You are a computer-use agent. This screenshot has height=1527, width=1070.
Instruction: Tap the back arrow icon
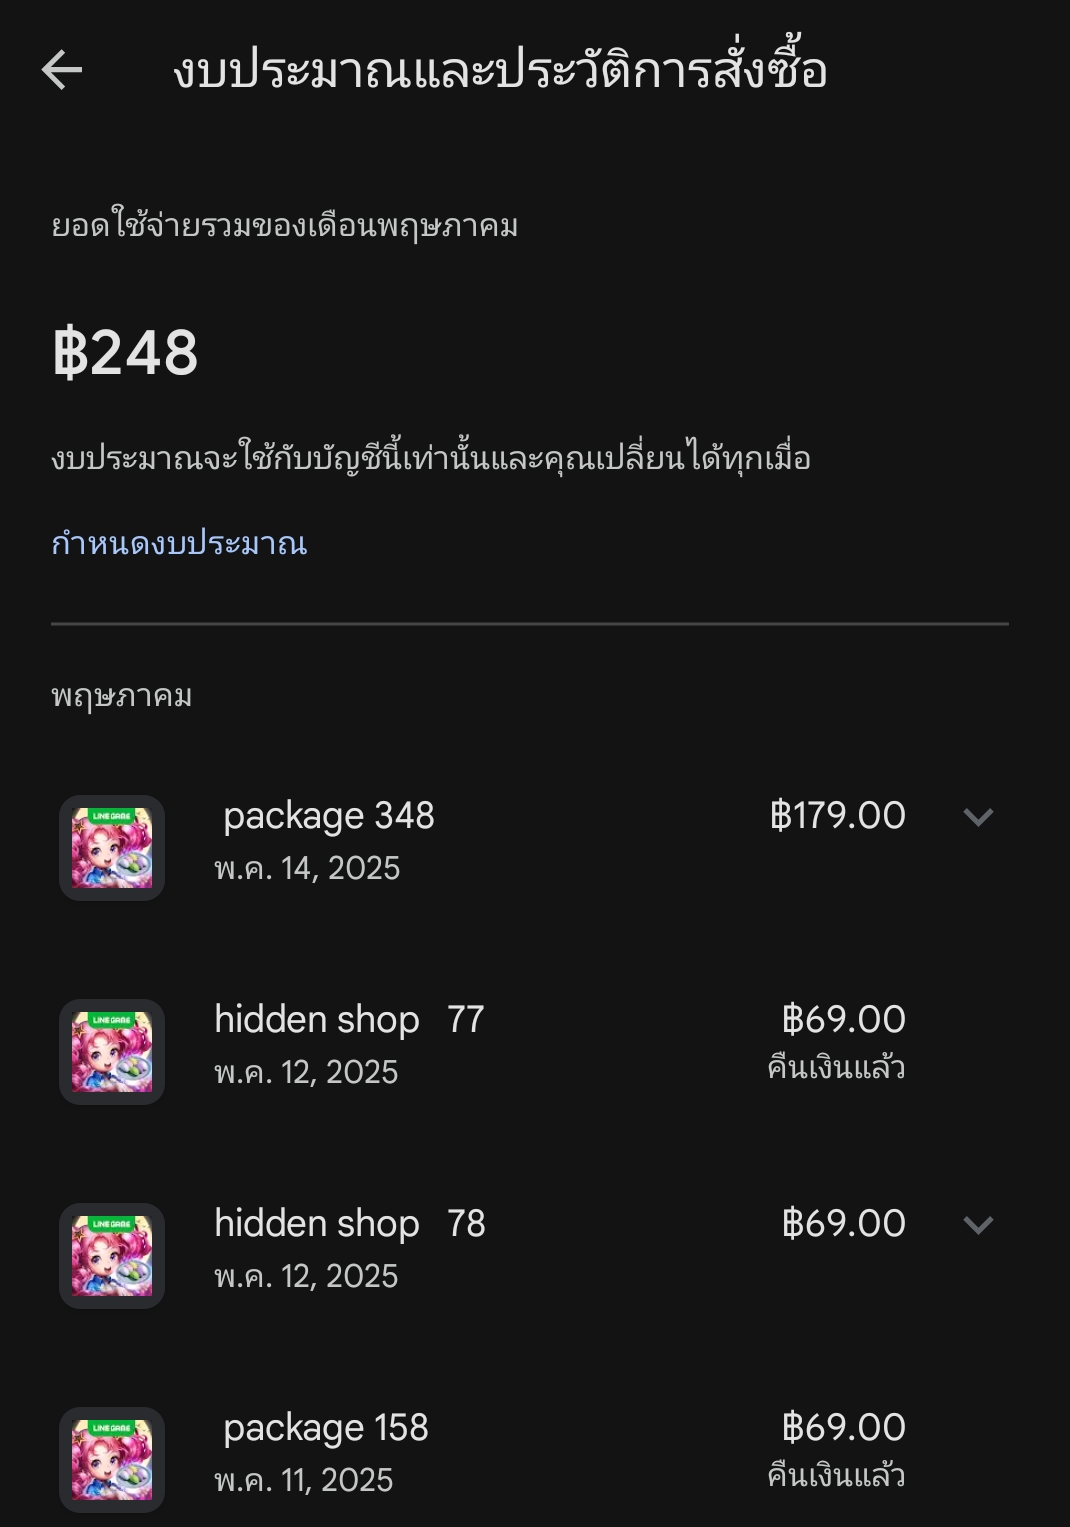point(62,70)
